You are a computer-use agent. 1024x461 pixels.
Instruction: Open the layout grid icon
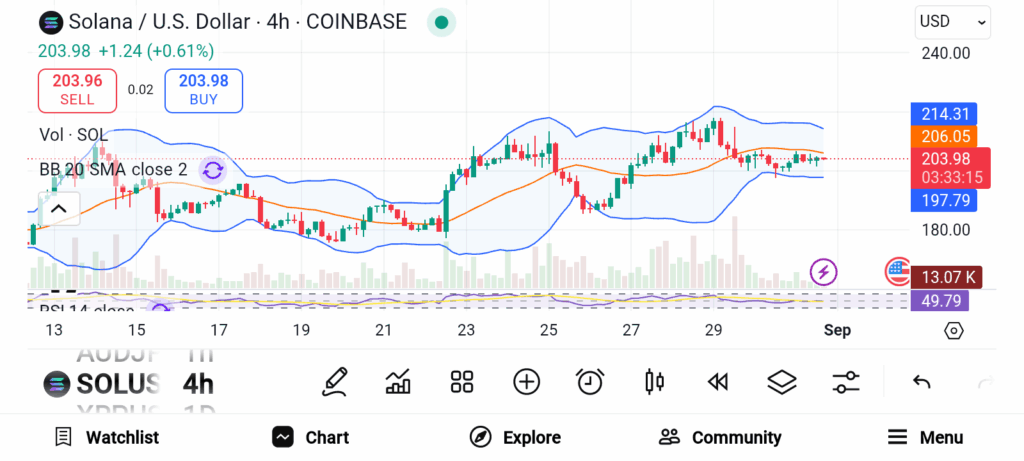pos(461,381)
